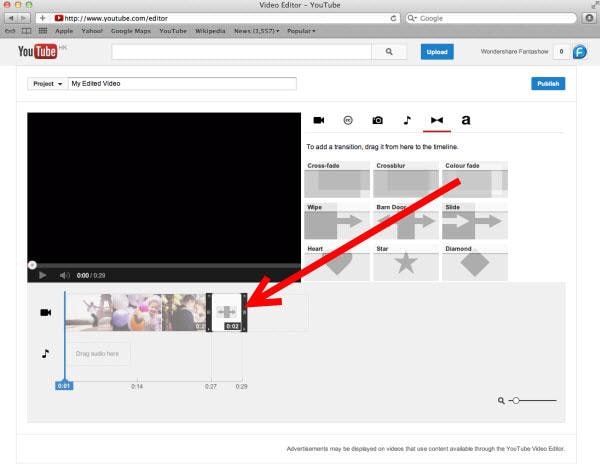The image size is (600, 465).
Task: Open the text tab letter a icon
Action: (466, 120)
